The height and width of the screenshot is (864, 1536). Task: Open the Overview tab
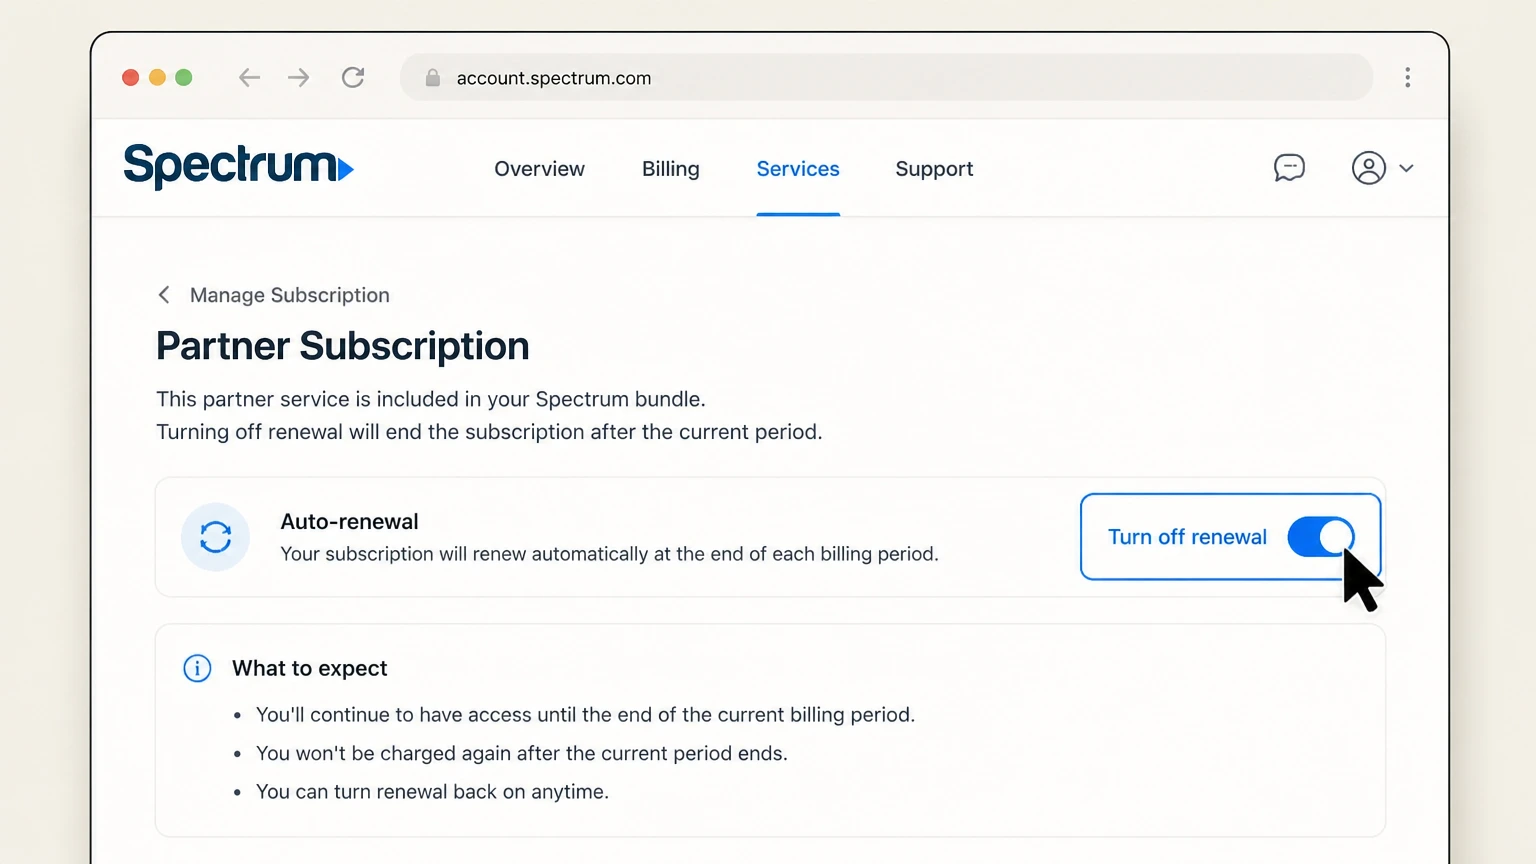point(539,169)
